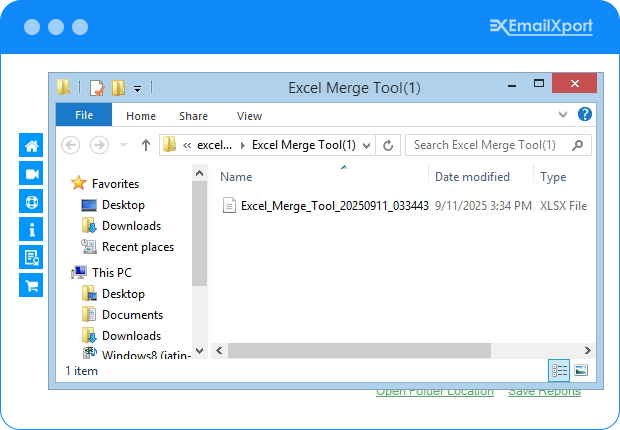The width and height of the screenshot is (620, 430).
Task: Open Recent places in Favorites
Action: pos(138,247)
